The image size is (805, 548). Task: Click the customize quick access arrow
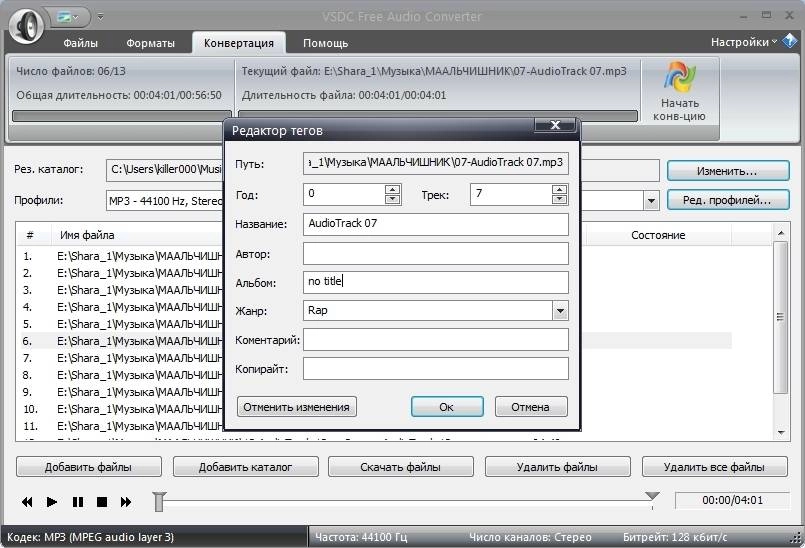(x=101, y=17)
